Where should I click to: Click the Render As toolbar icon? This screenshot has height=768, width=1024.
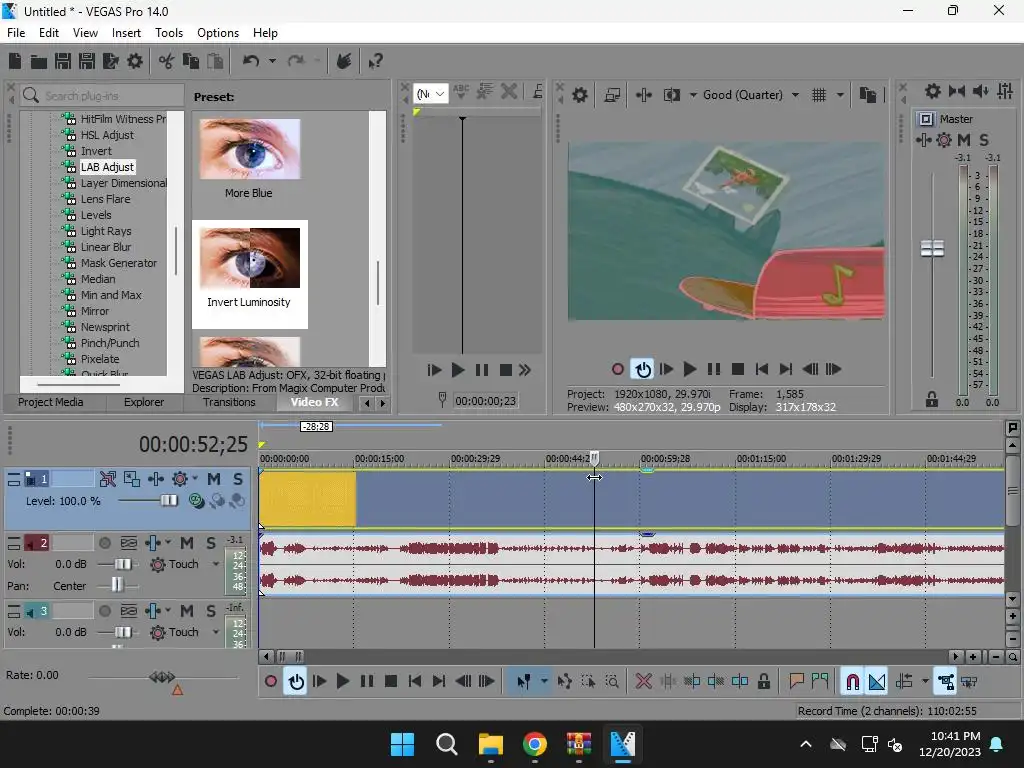110,61
